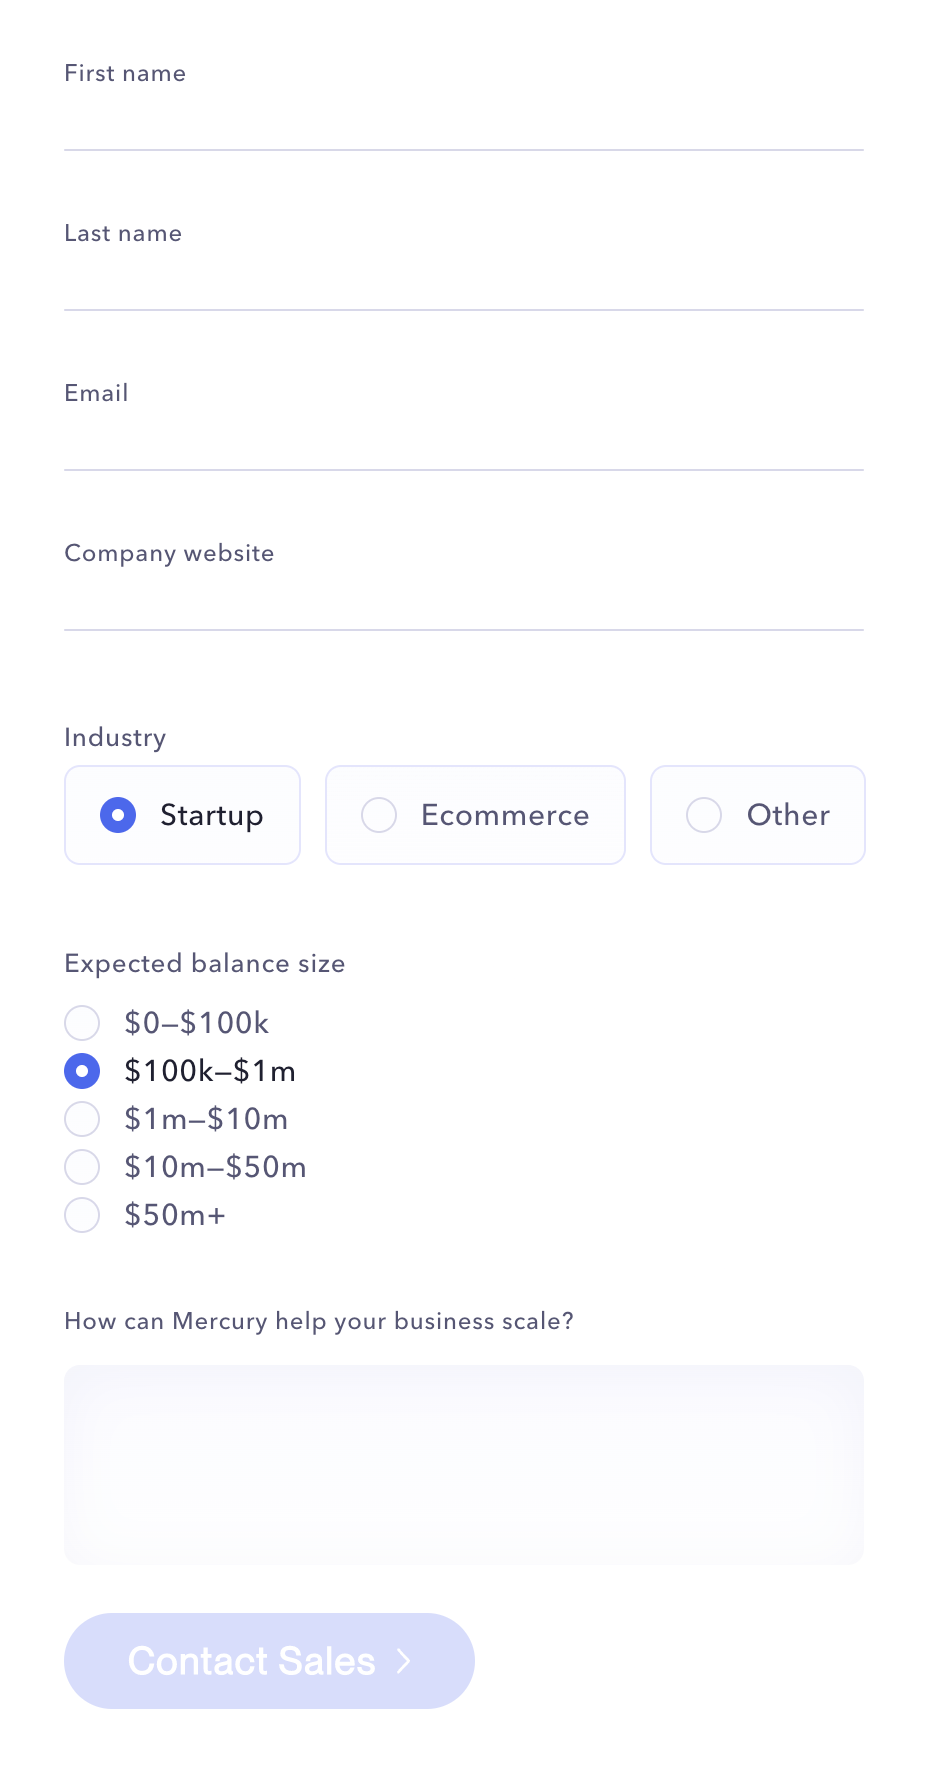The height and width of the screenshot is (1773, 930).
Task: Click the Expected balance size label
Action: (x=205, y=963)
